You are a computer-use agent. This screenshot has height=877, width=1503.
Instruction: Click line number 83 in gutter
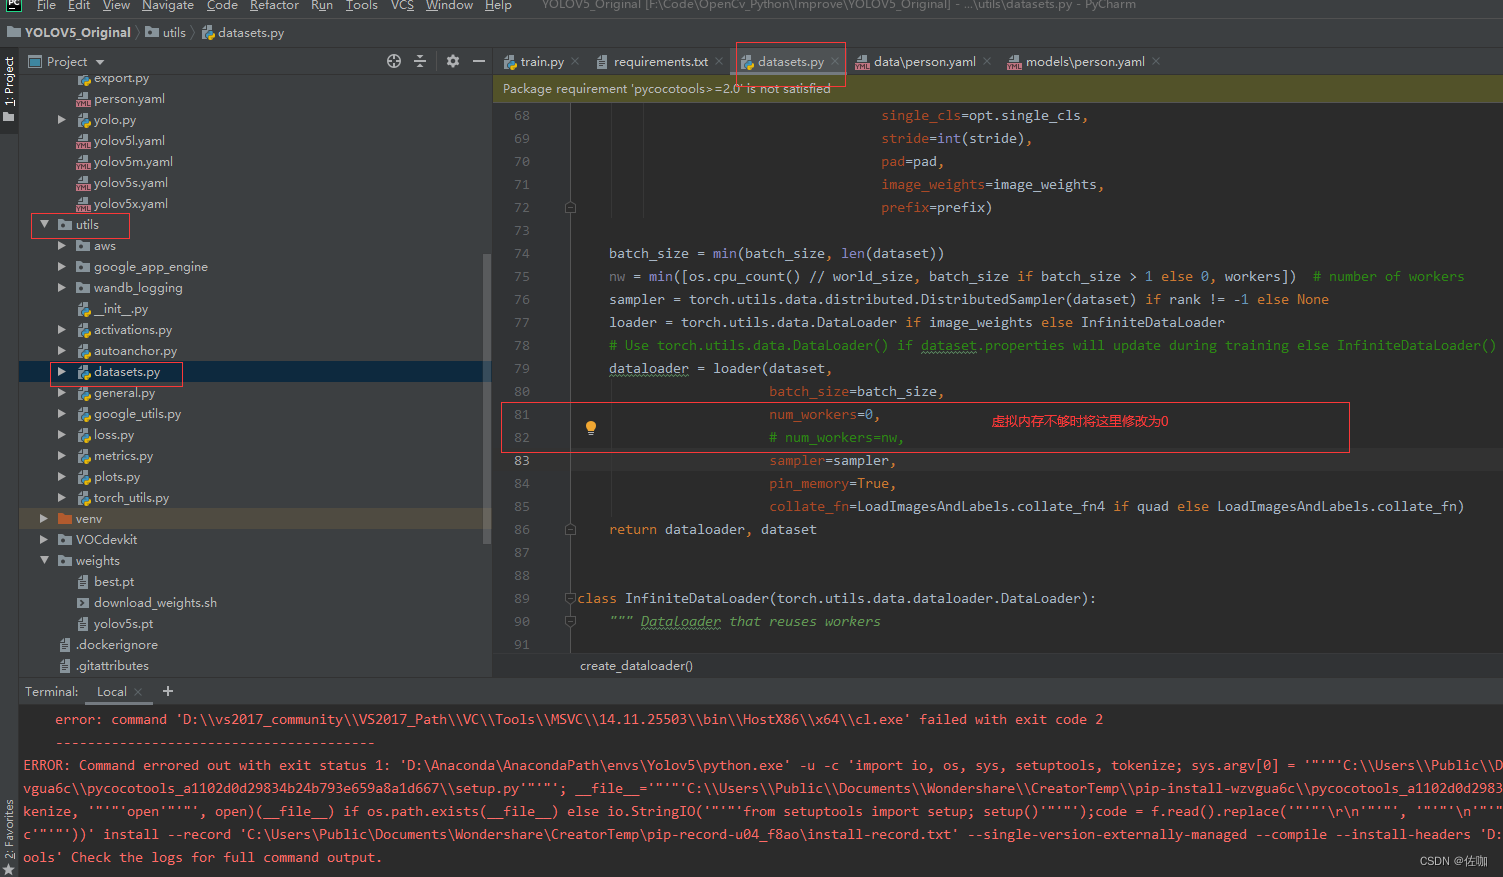[x=522, y=461]
